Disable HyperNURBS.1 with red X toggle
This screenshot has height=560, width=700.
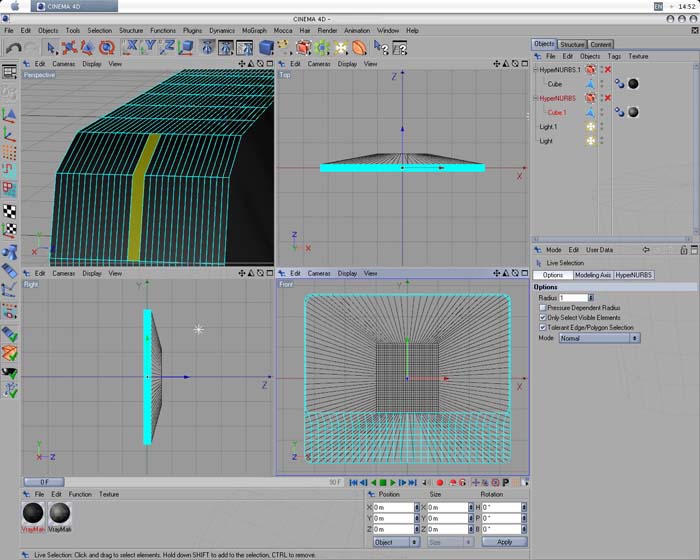[608, 70]
